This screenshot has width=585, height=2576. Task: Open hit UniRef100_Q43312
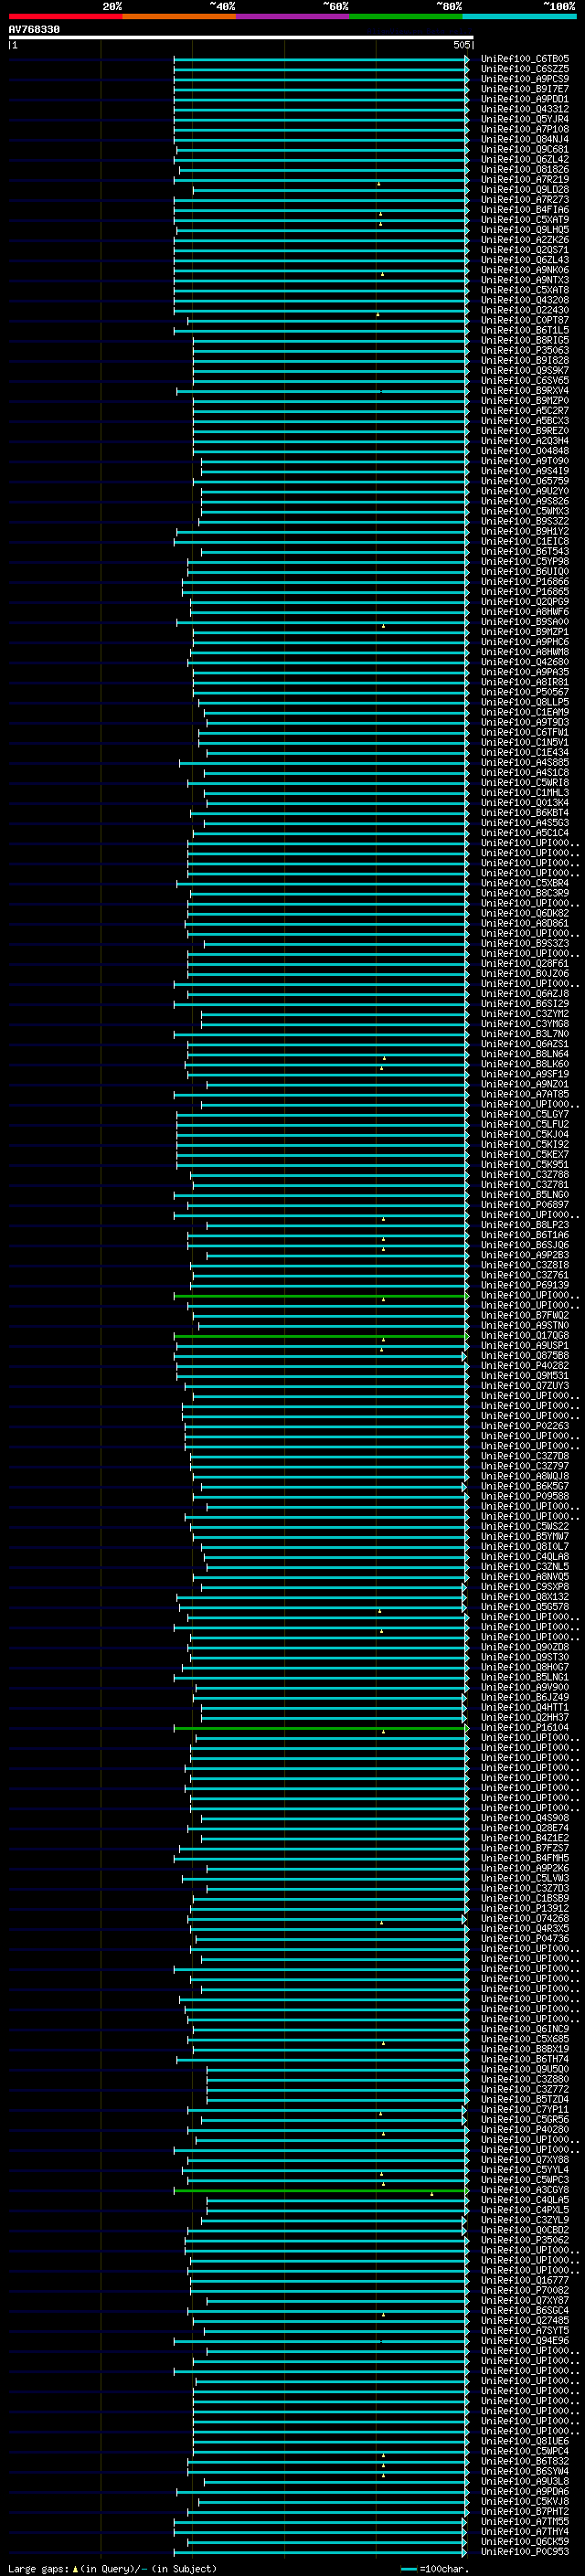point(524,109)
